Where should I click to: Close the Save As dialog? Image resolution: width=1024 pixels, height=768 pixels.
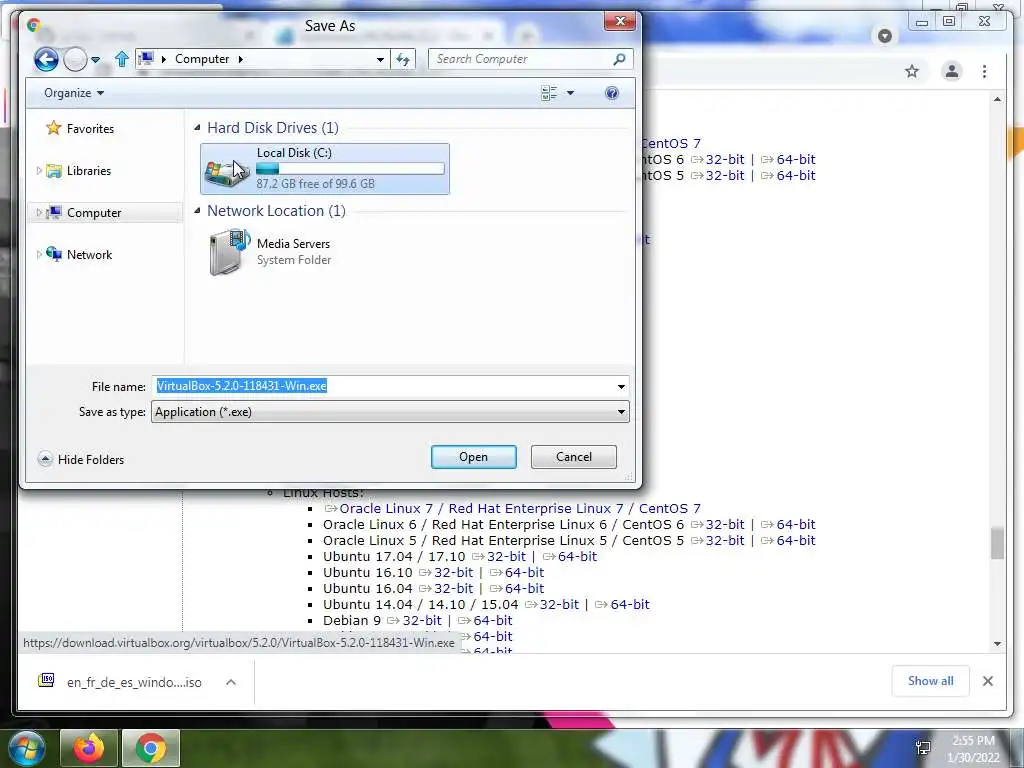[620, 21]
